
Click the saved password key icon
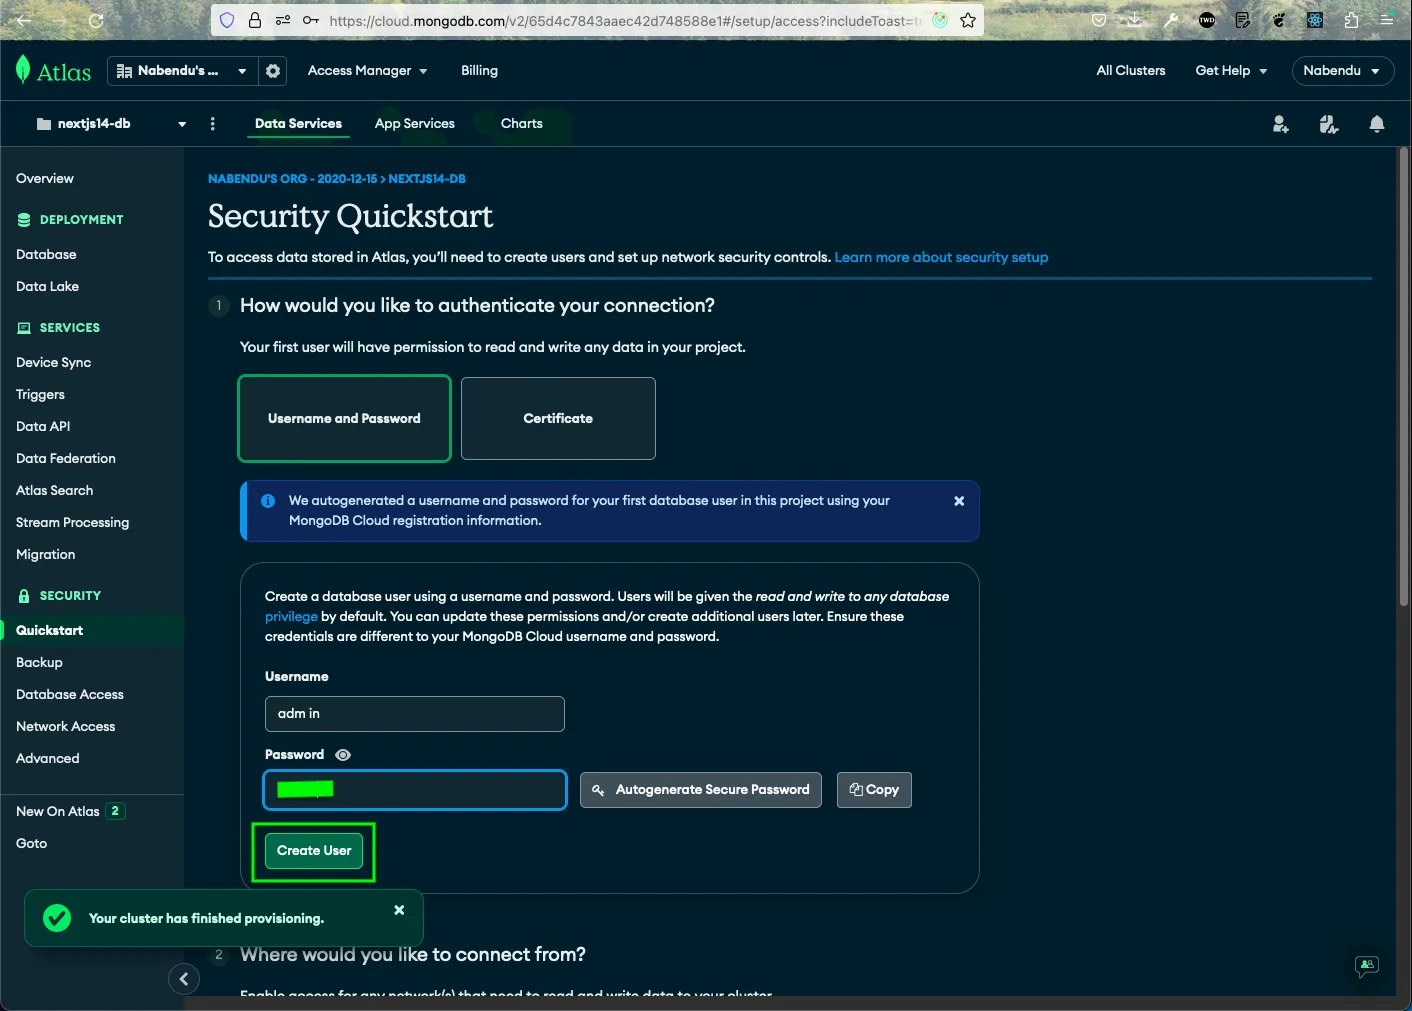click(x=311, y=20)
